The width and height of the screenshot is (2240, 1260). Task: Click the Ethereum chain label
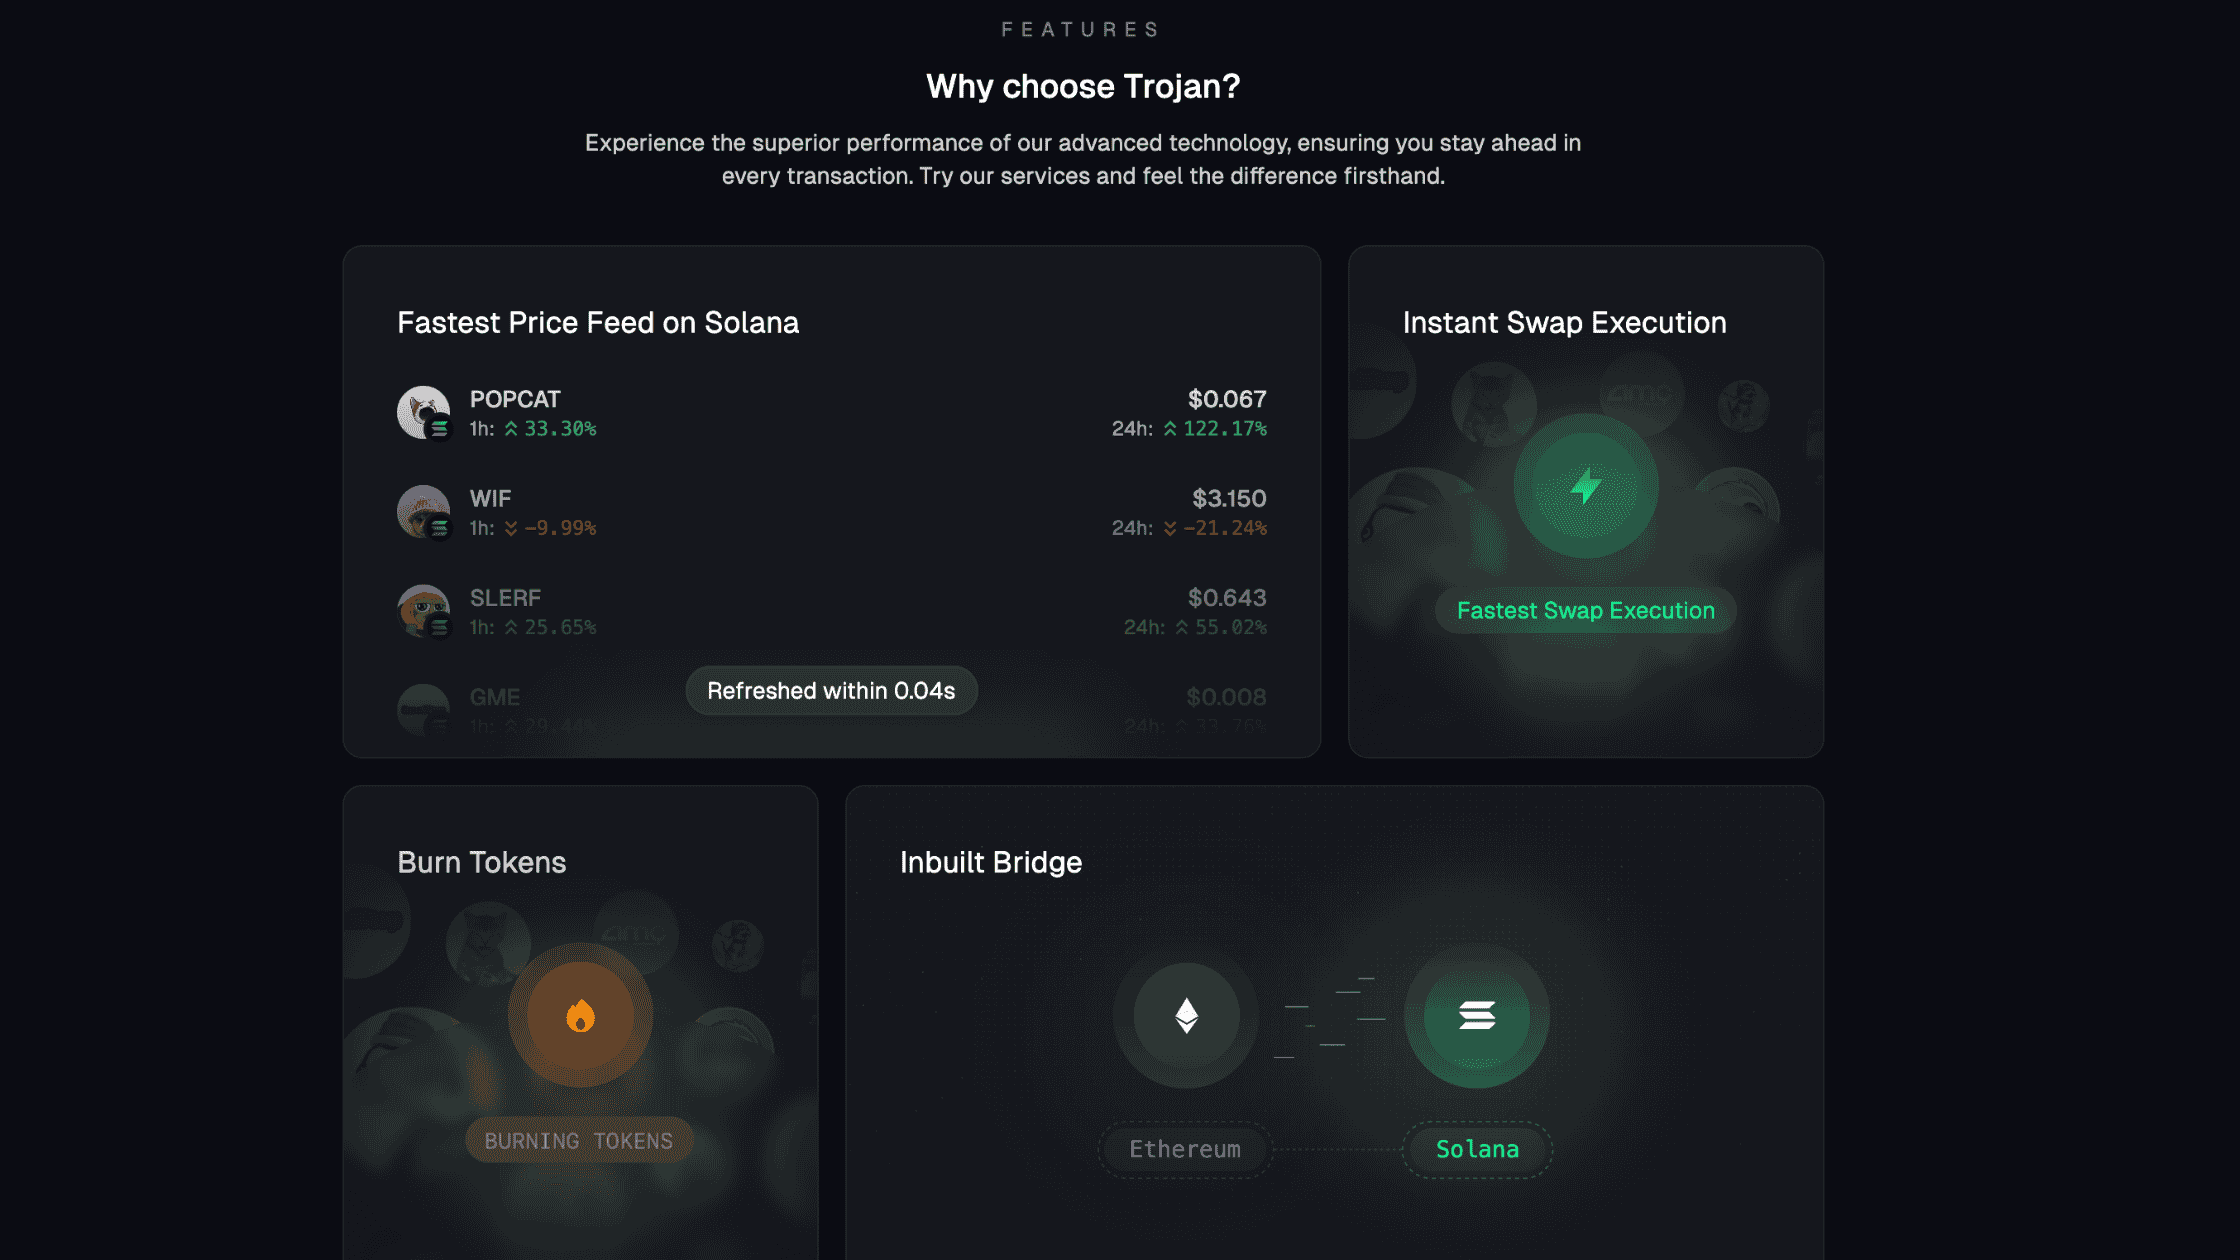1185,1150
